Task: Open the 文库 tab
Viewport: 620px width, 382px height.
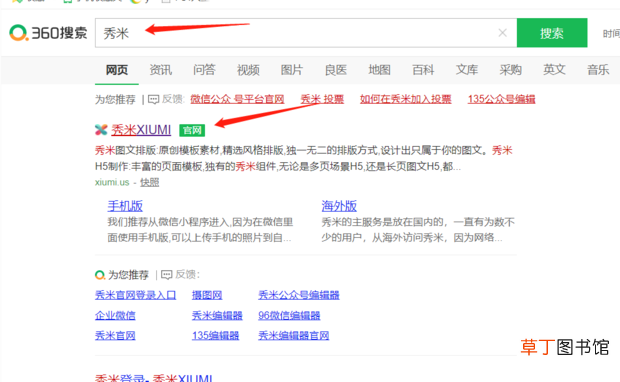Action: point(467,70)
